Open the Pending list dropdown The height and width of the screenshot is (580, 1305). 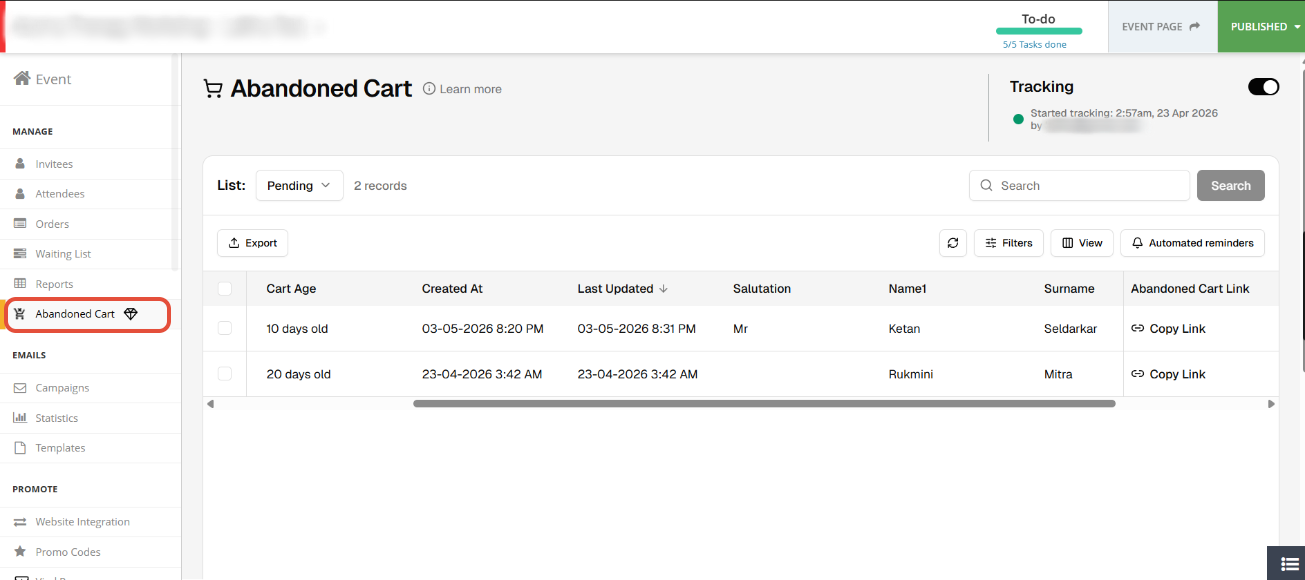300,186
